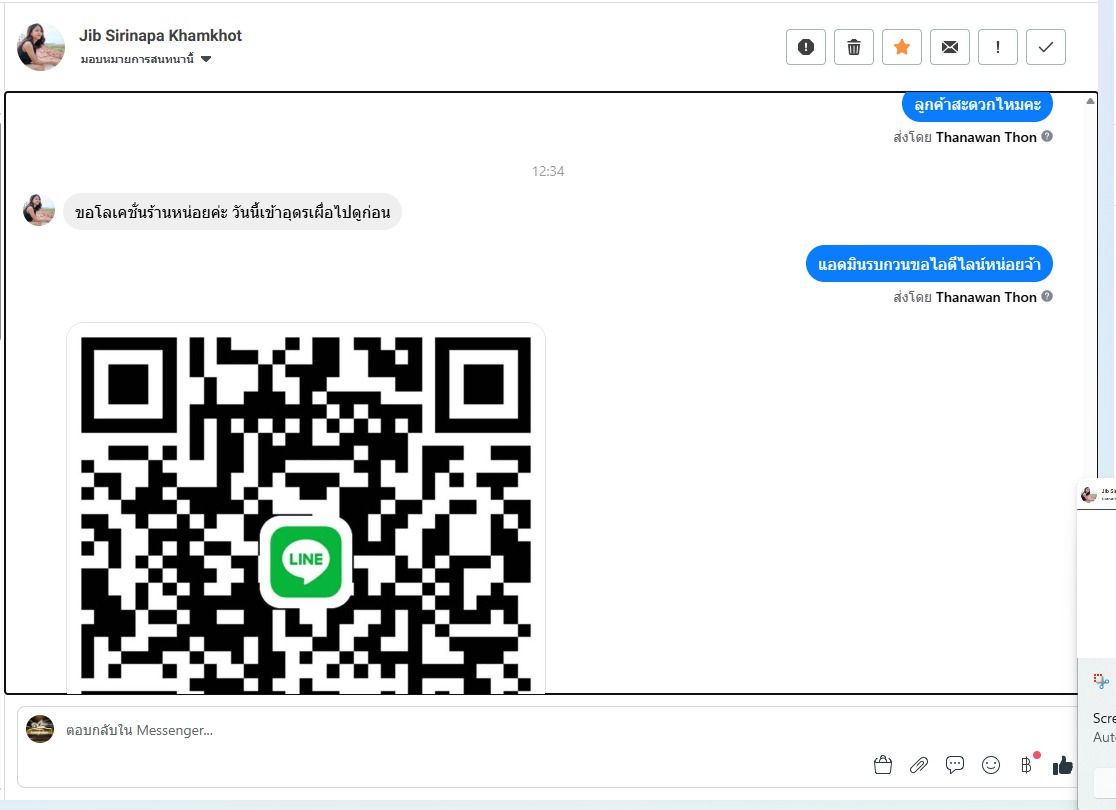
Task: Open saved replies speech bubble icon
Action: 954,765
